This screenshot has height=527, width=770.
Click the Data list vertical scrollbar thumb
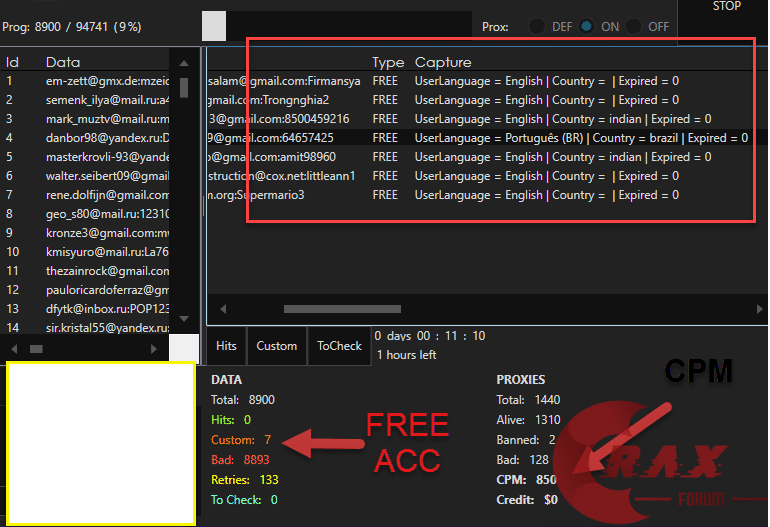pyautogui.click(x=184, y=87)
